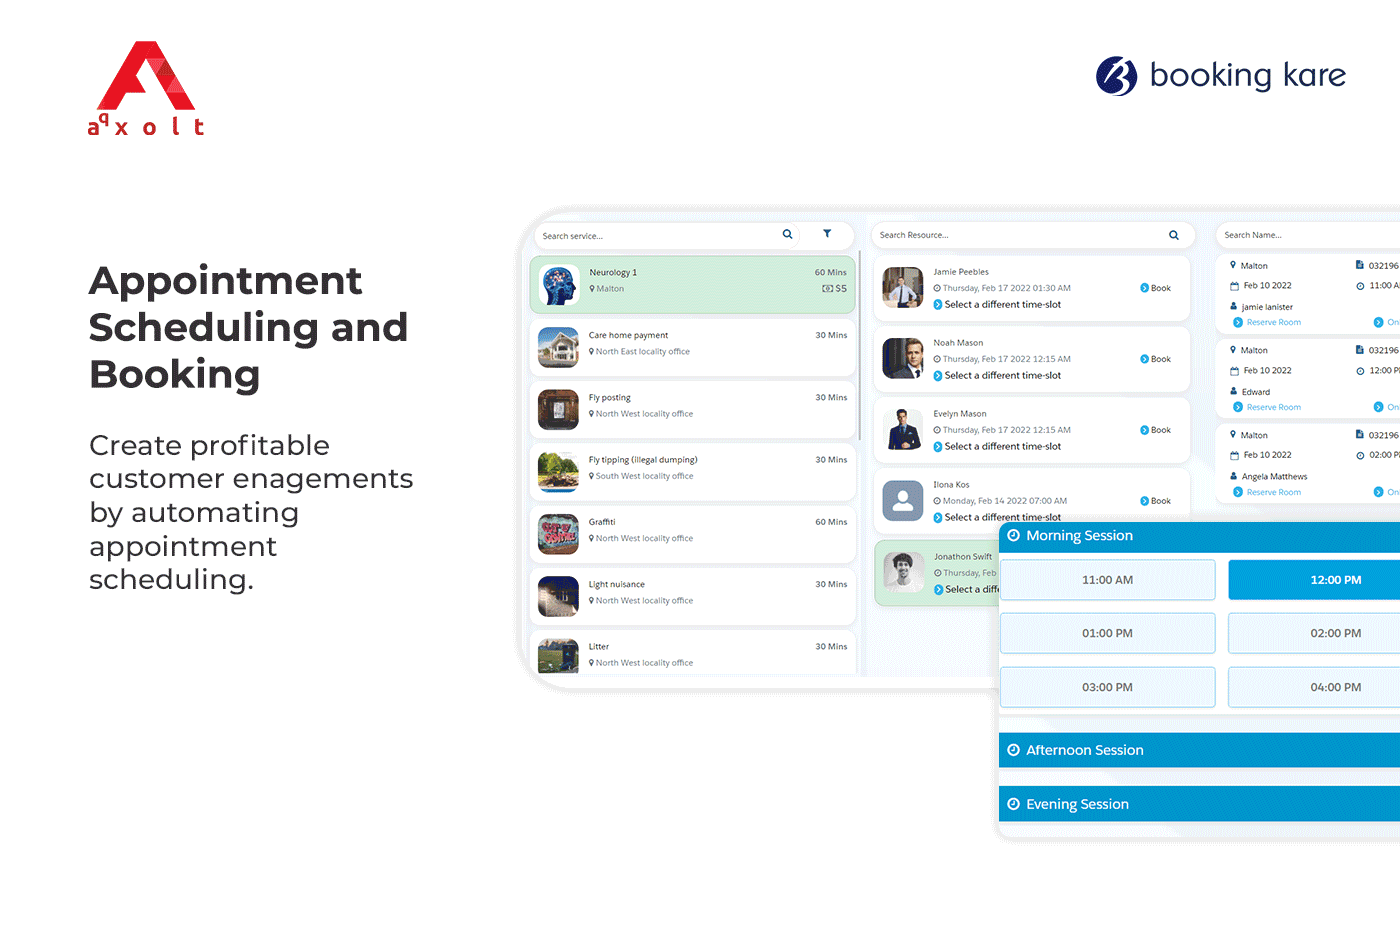Click the Neurology 1 brain icon

coord(559,285)
